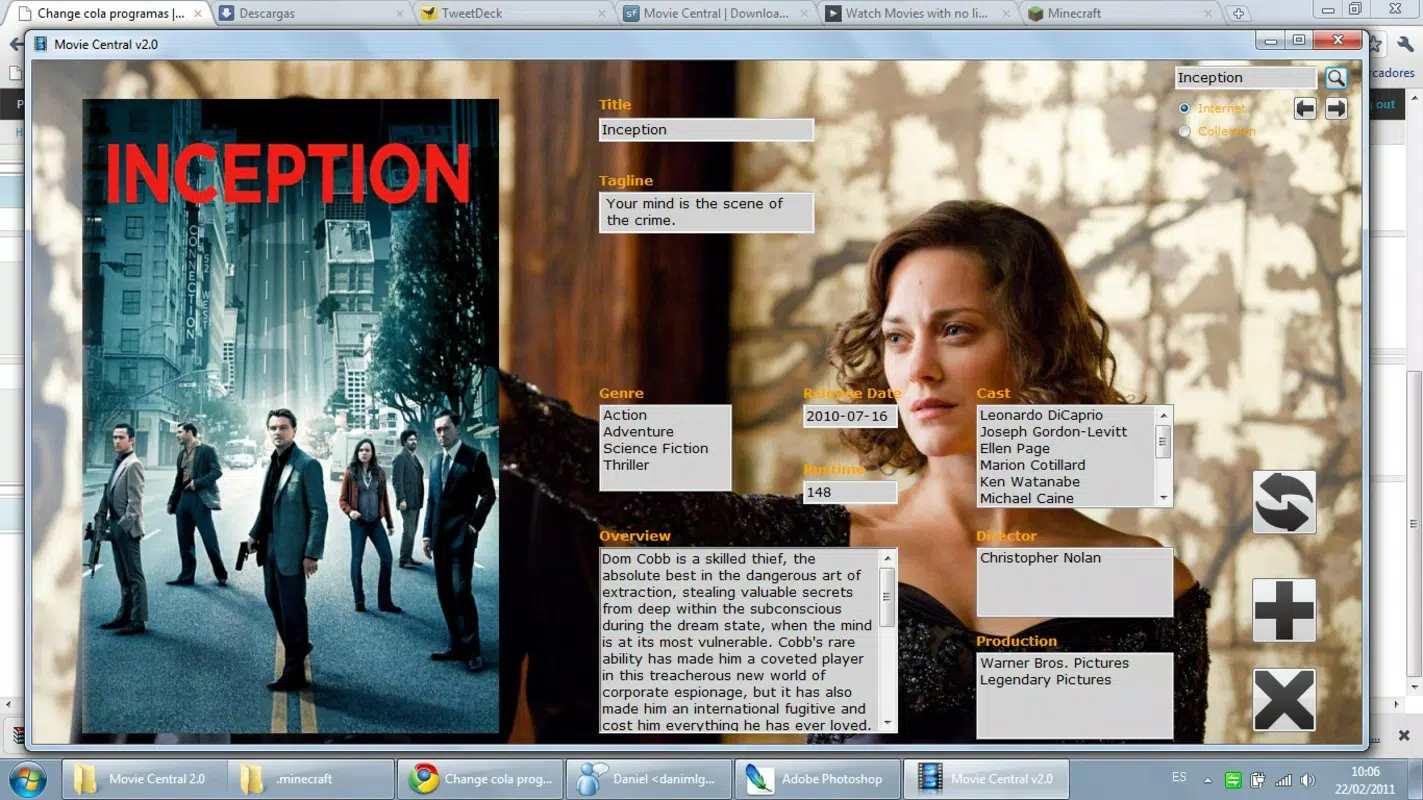The width and height of the screenshot is (1423, 800).
Task: Click the refresh arrows icon button
Action: pos(1284,502)
